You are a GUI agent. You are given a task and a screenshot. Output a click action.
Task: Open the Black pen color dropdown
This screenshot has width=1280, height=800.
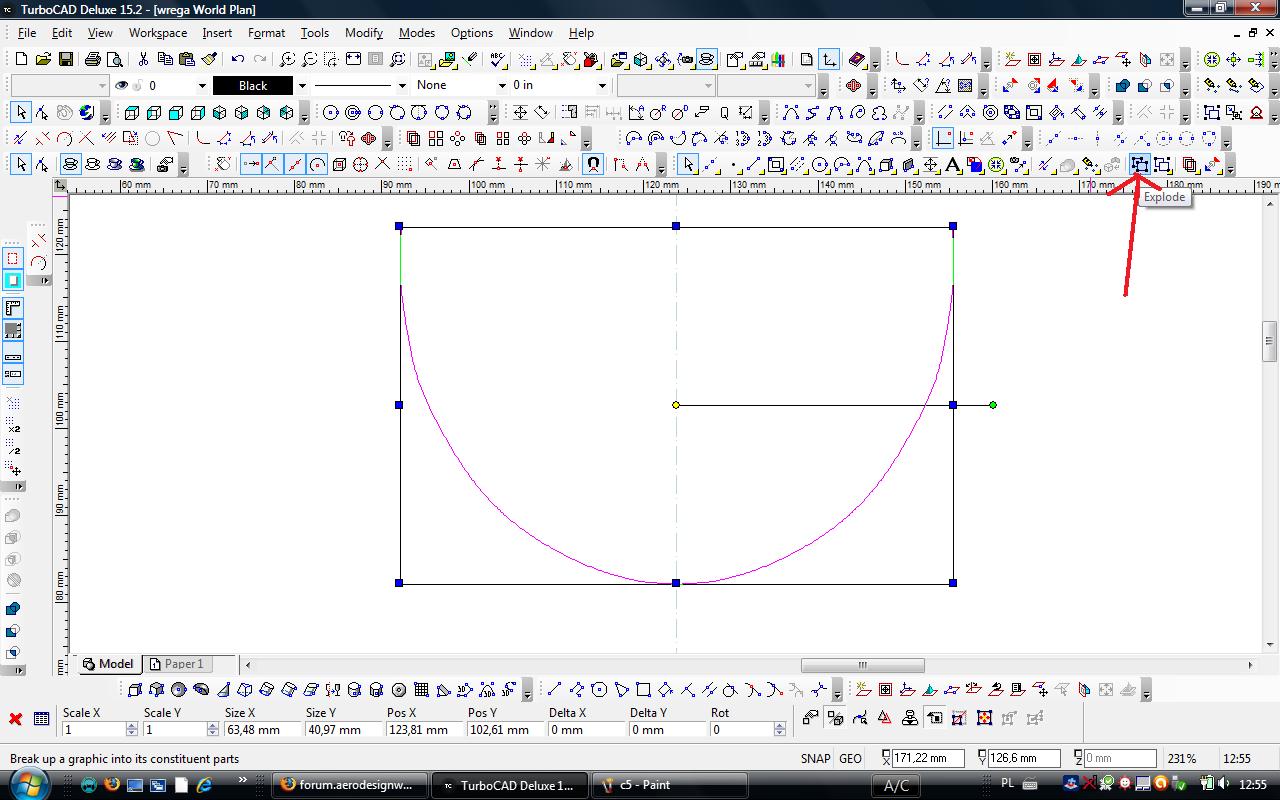[x=302, y=86]
